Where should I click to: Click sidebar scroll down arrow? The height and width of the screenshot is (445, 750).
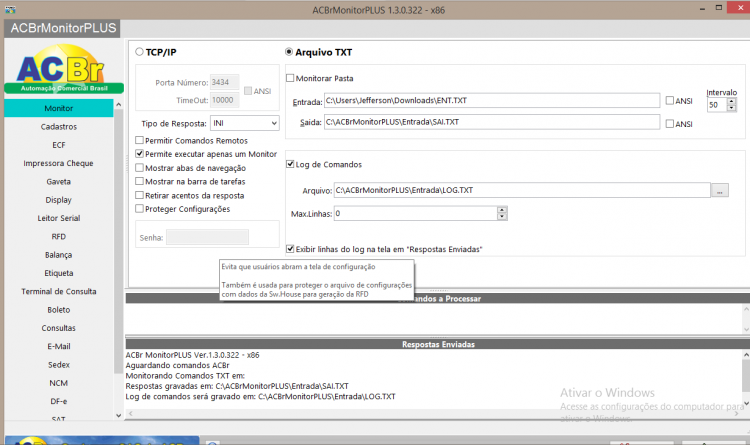(x=119, y=415)
